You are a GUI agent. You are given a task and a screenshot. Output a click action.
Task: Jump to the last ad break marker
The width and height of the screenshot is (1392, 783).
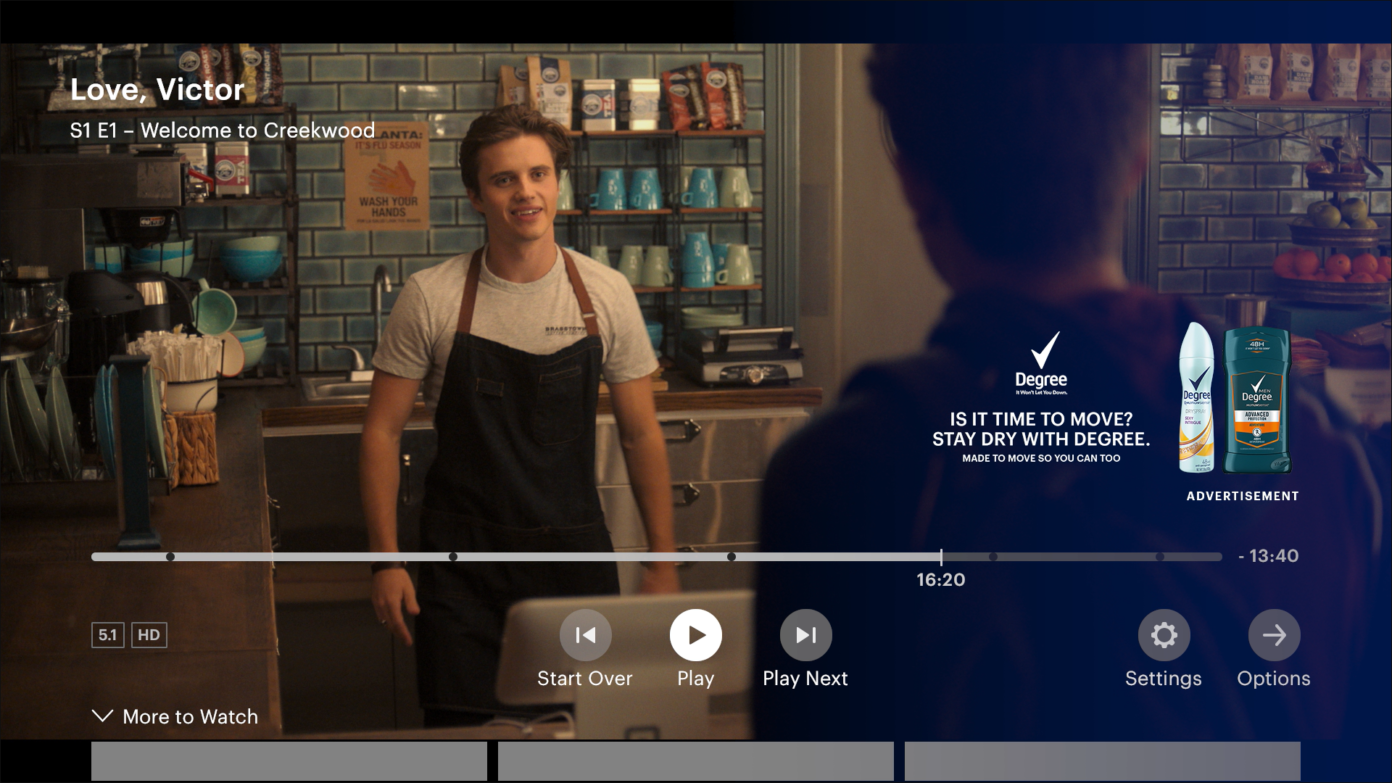(x=1159, y=557)
